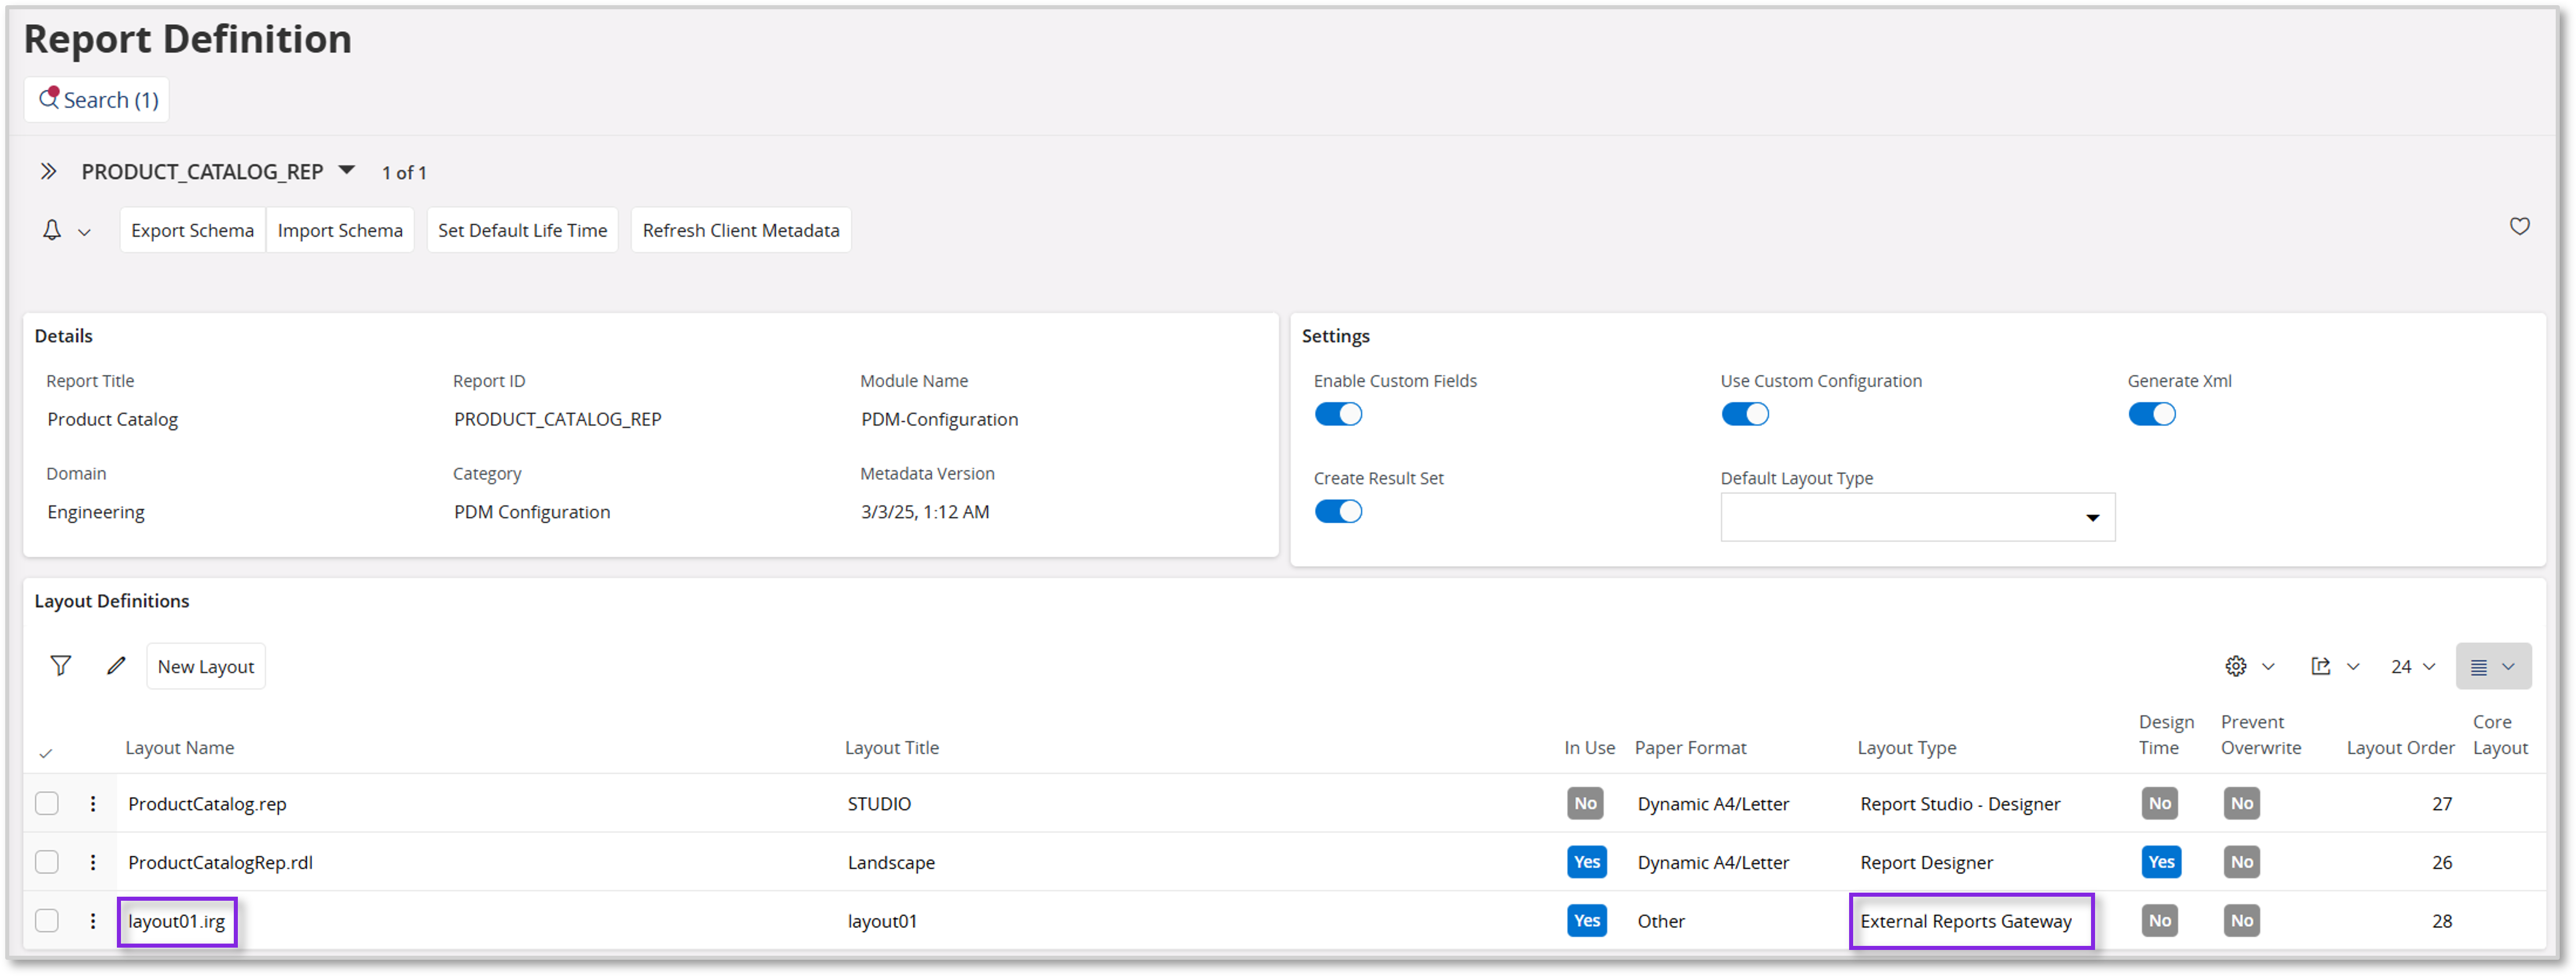Open the Search (1) panel

tap(96, 99)
